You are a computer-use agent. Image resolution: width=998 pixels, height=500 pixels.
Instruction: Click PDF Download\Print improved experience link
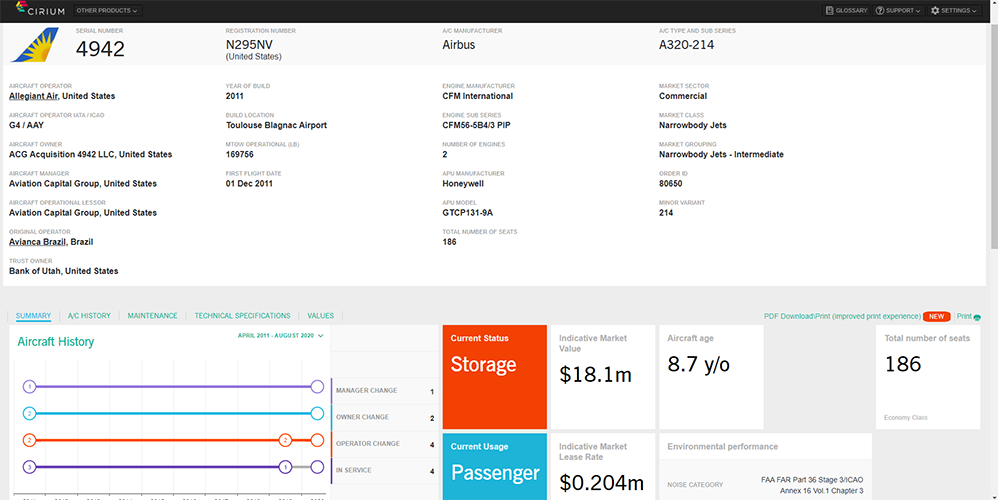point(842,316)
